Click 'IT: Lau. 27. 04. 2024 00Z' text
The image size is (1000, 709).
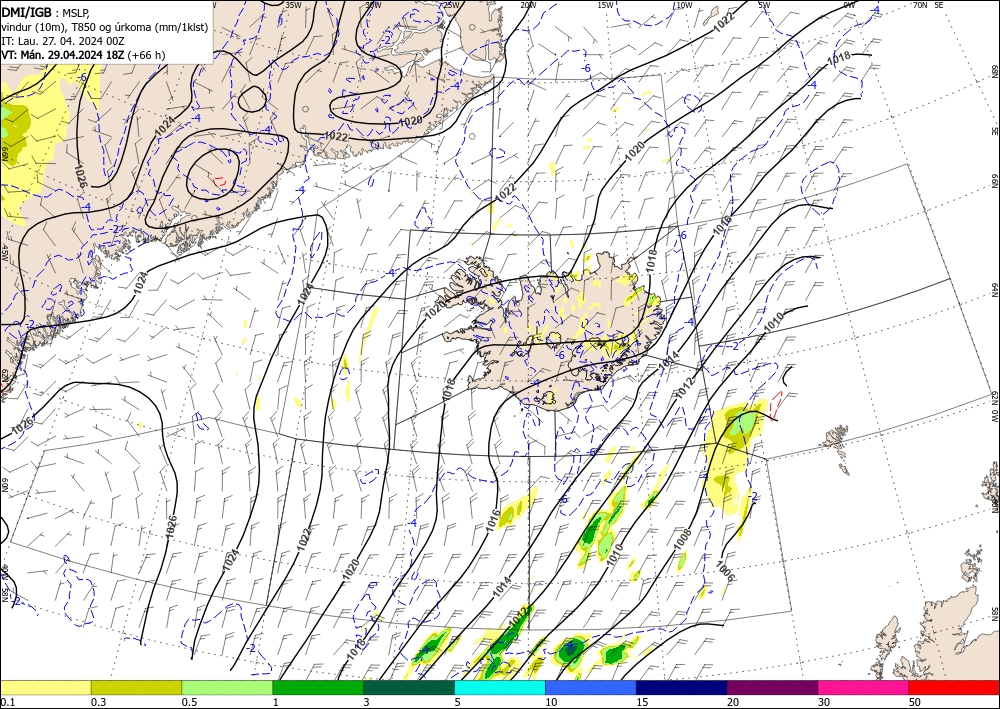coord(63,41)
